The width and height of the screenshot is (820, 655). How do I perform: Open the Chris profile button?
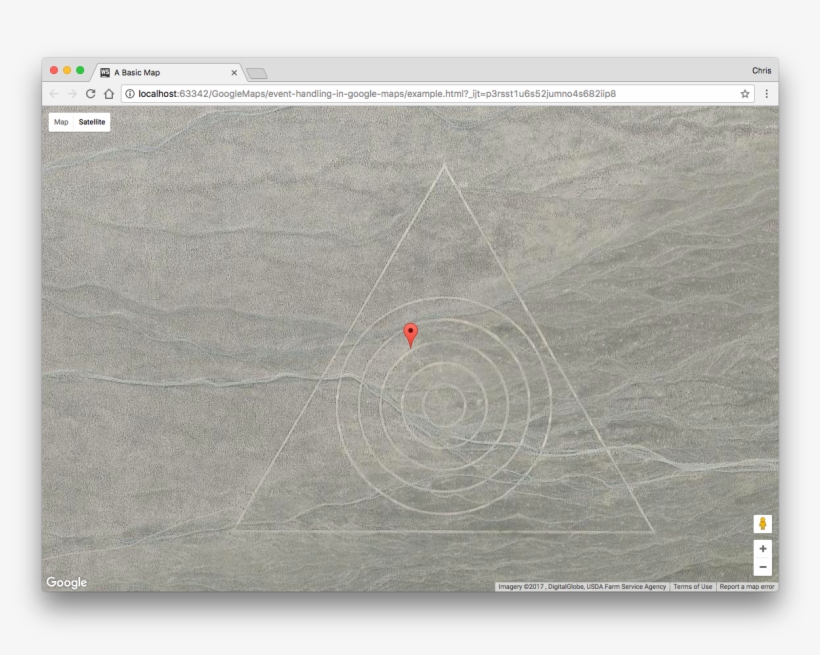coord(761,72)
